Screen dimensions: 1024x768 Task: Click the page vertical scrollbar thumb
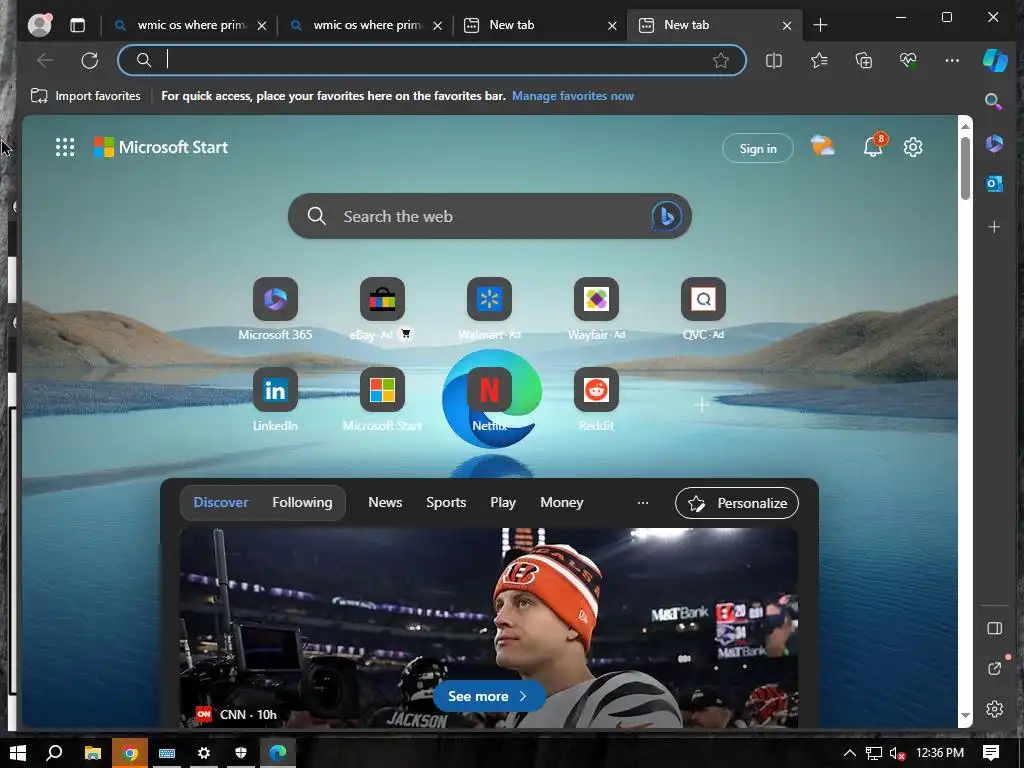(965, 168)
